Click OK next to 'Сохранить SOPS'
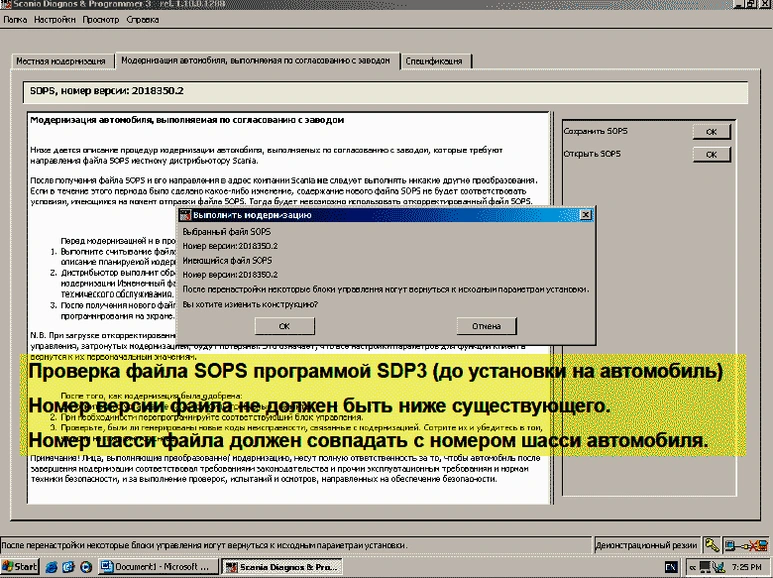Viewport: 773px width, 578px height. coord(711,132)
